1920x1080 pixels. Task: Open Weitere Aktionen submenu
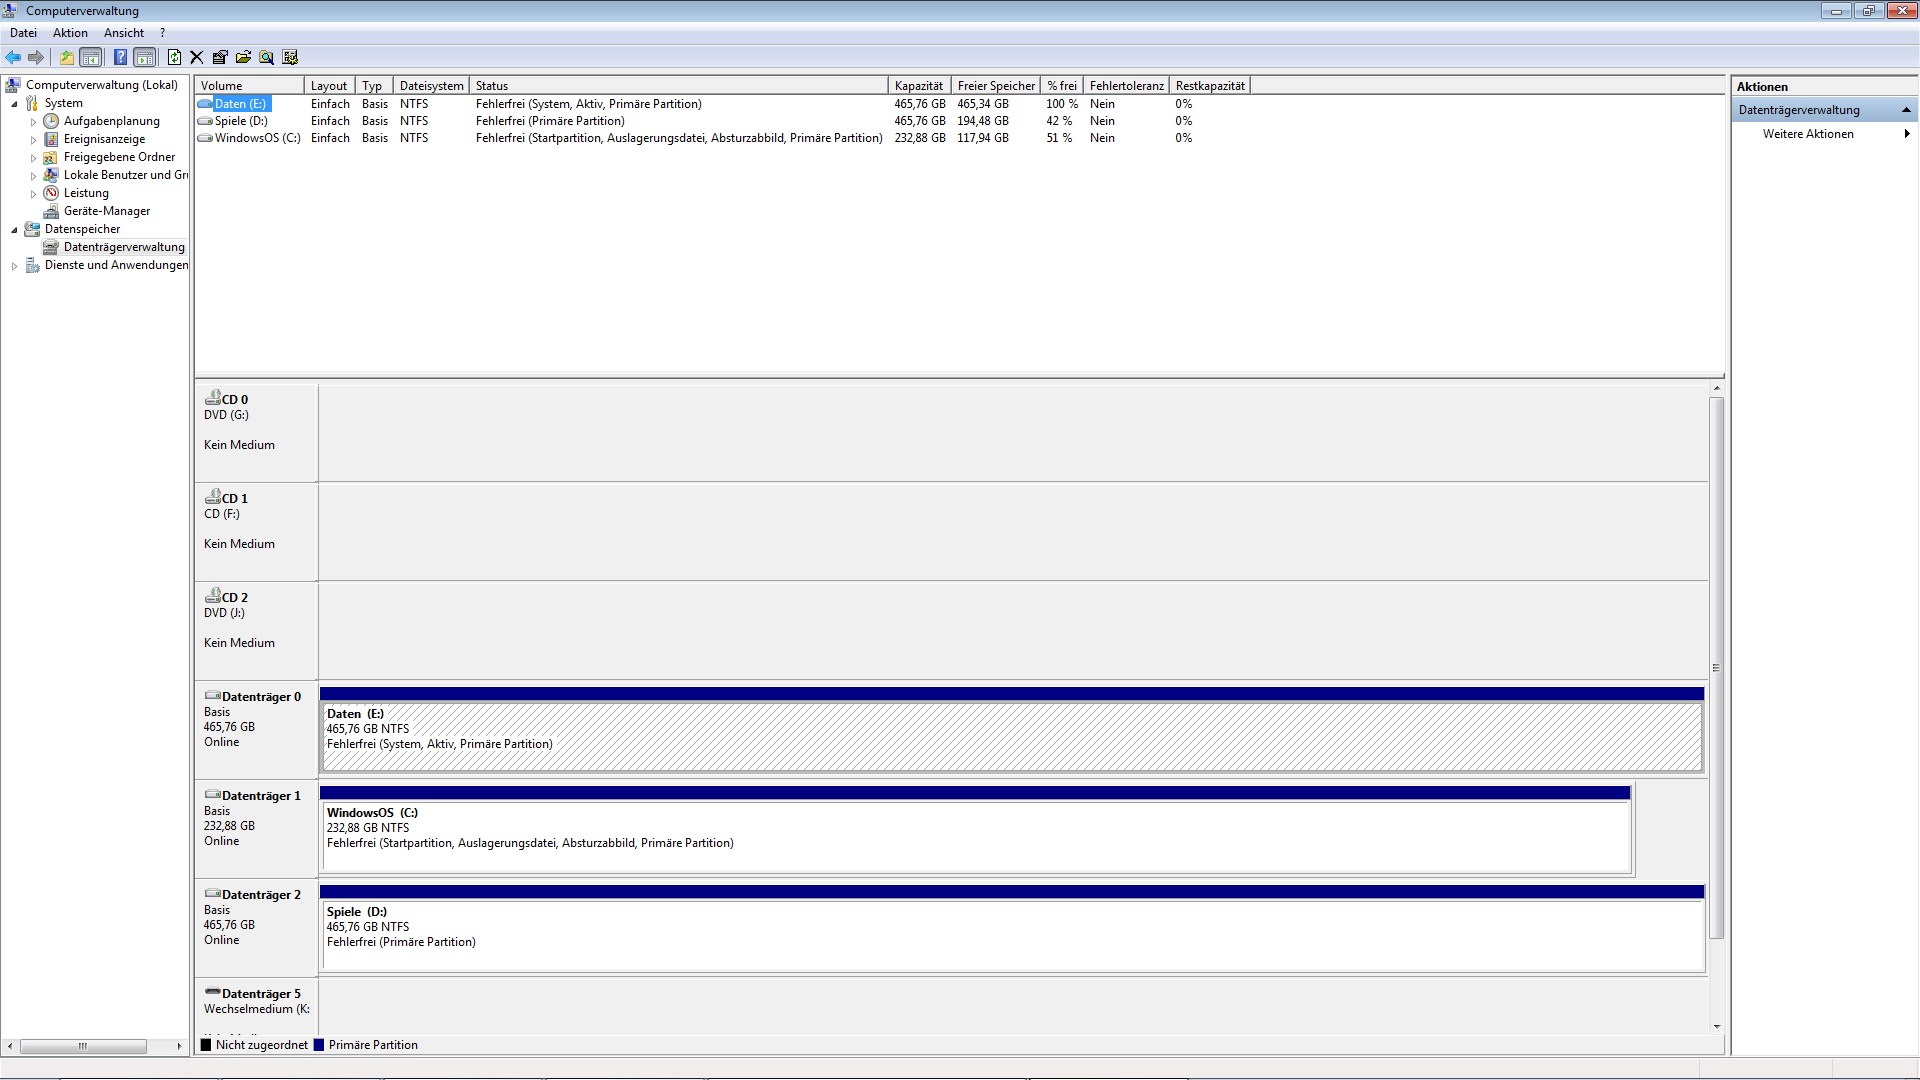point(1808,134)
